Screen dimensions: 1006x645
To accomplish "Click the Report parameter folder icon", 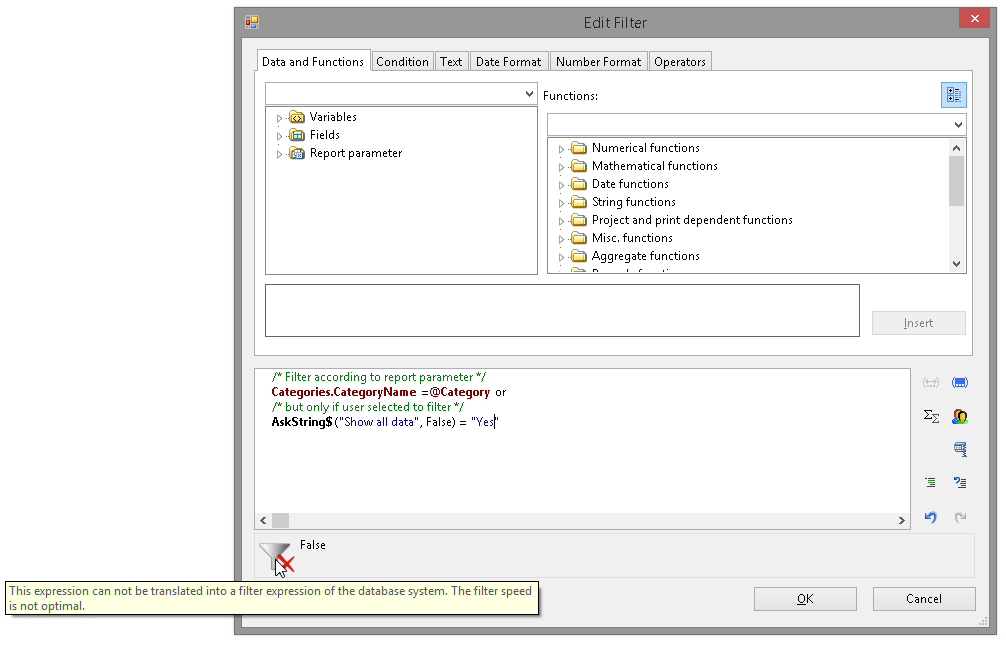I will (296, 153).
